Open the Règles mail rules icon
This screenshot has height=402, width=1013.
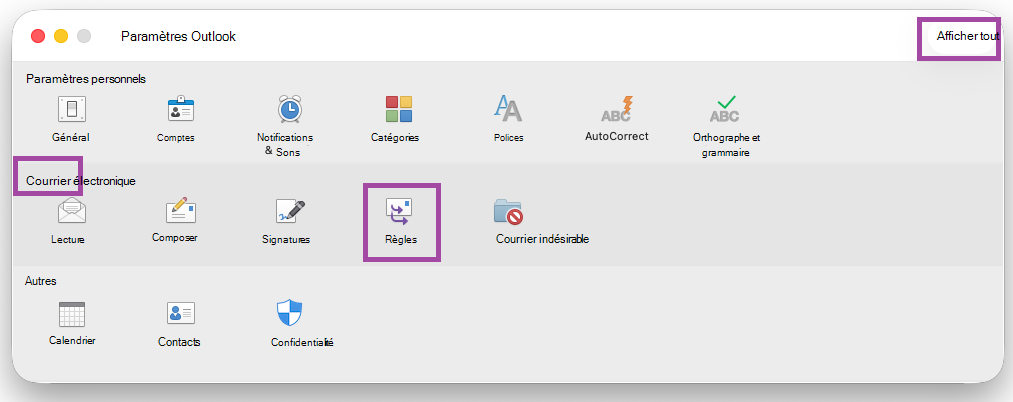[399, 211]
